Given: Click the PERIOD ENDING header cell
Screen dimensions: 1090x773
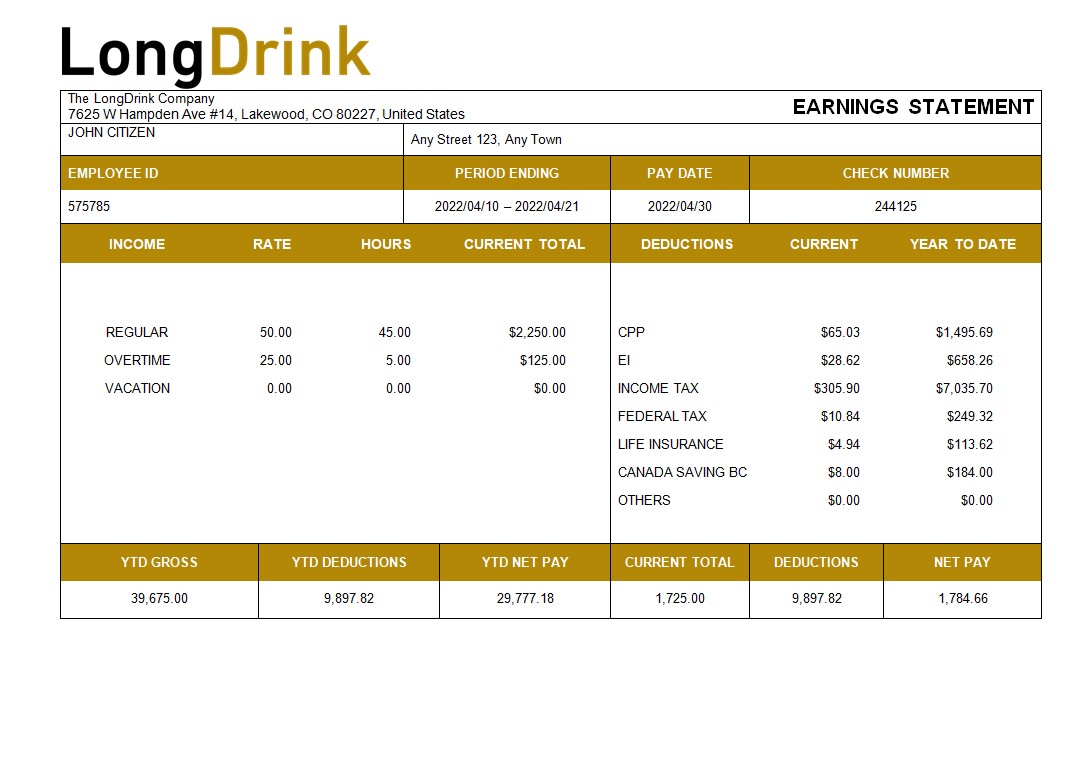Looking at the screenshot, I should click(x=508, y=172).
